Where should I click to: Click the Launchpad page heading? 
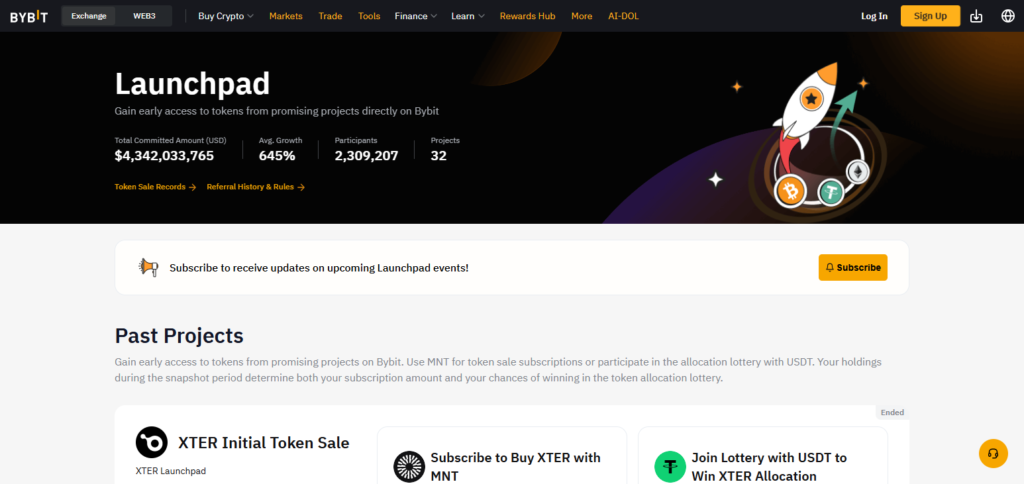192,84
